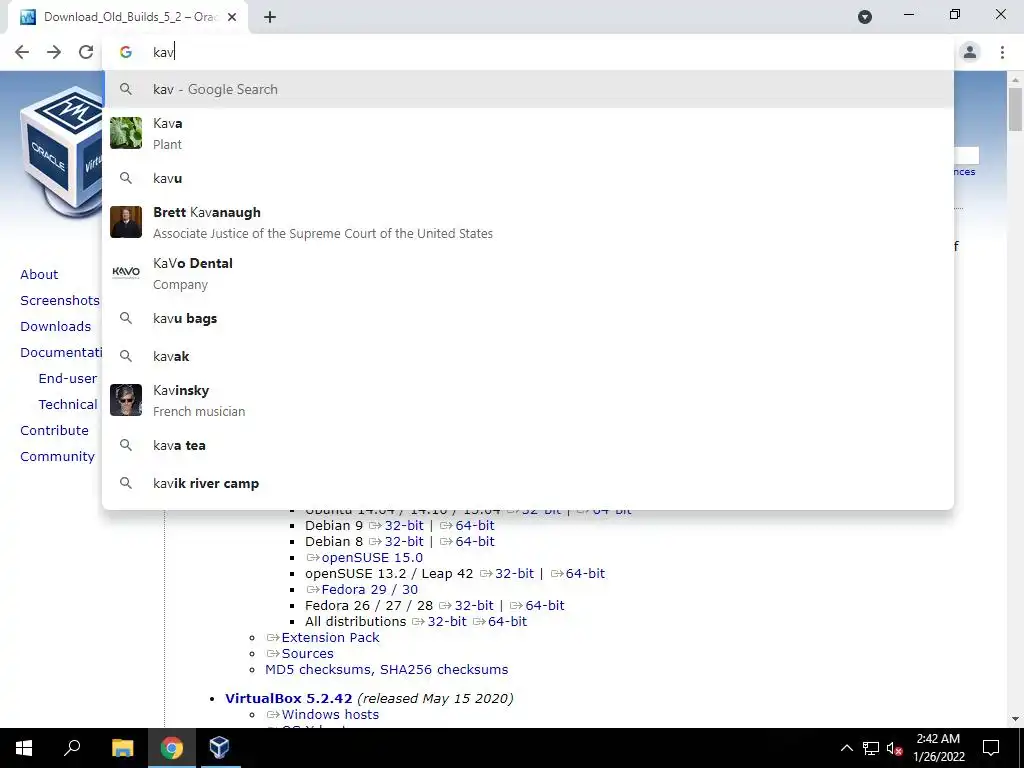Open the About sidebar link

[39, 274]
